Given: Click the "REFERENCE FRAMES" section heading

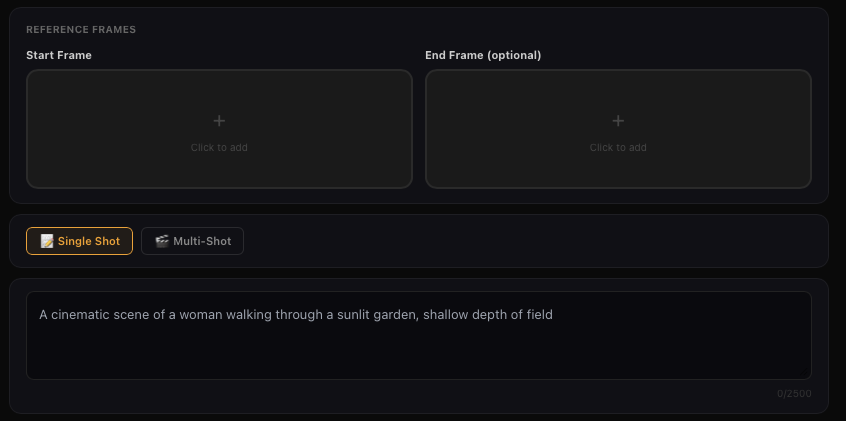Looking at the screenshot, I should pyautogui.click(x=81, y=30).
